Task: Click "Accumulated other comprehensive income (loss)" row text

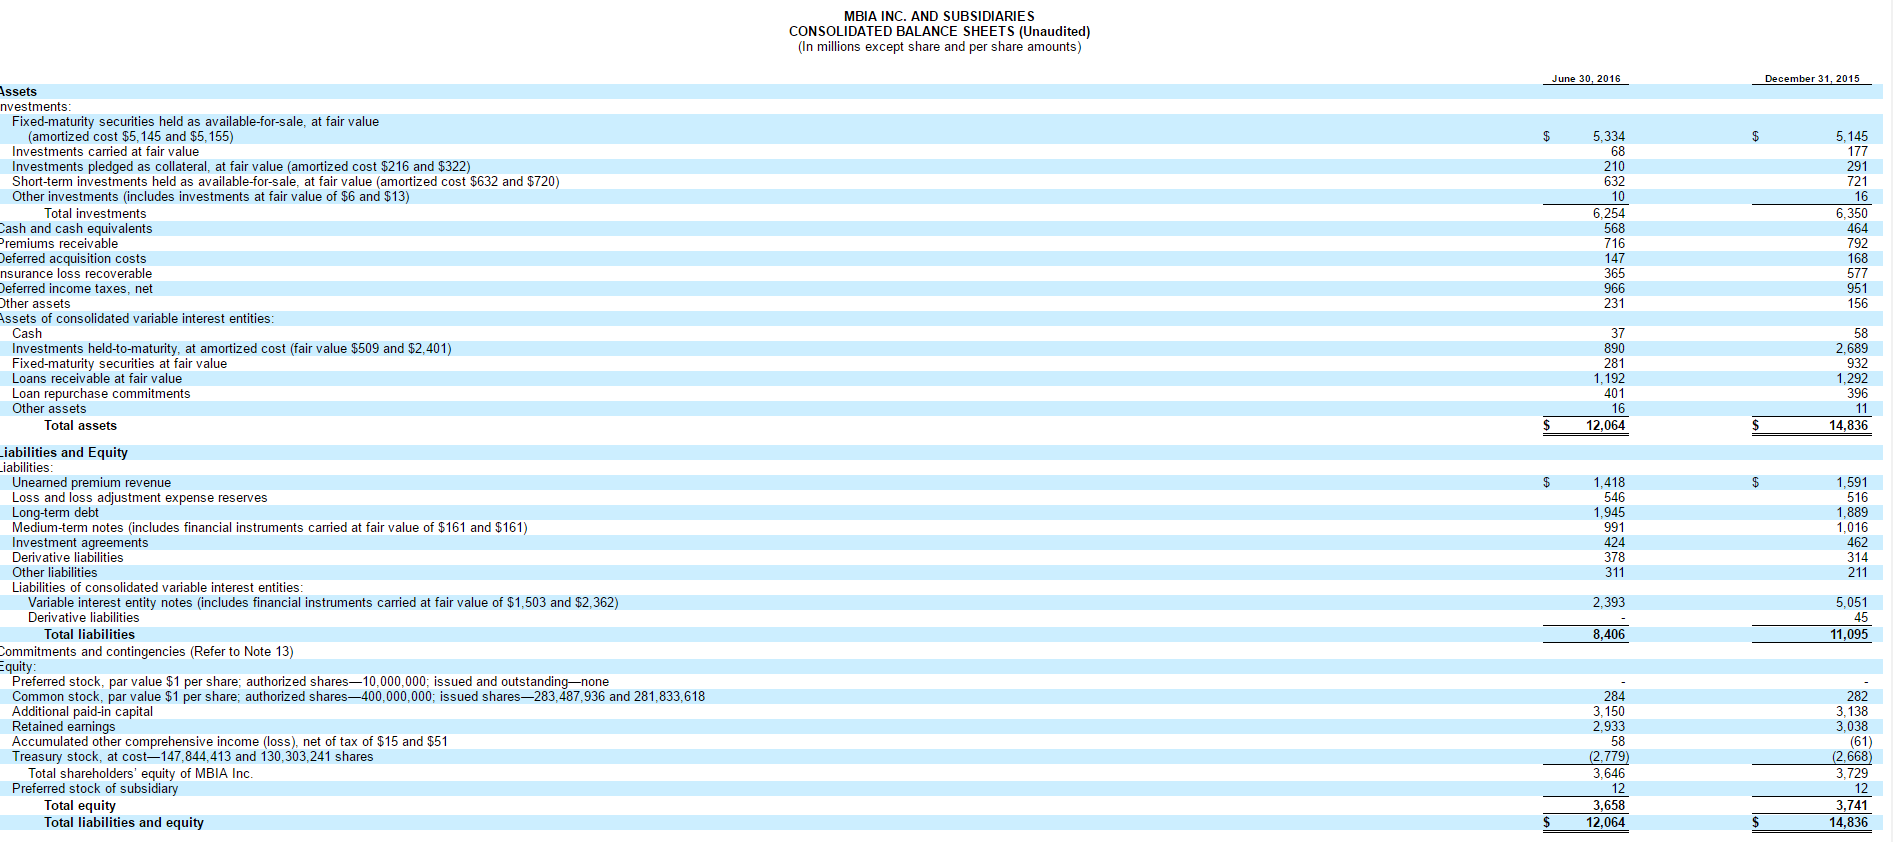Action: click(x=230, y=741)
